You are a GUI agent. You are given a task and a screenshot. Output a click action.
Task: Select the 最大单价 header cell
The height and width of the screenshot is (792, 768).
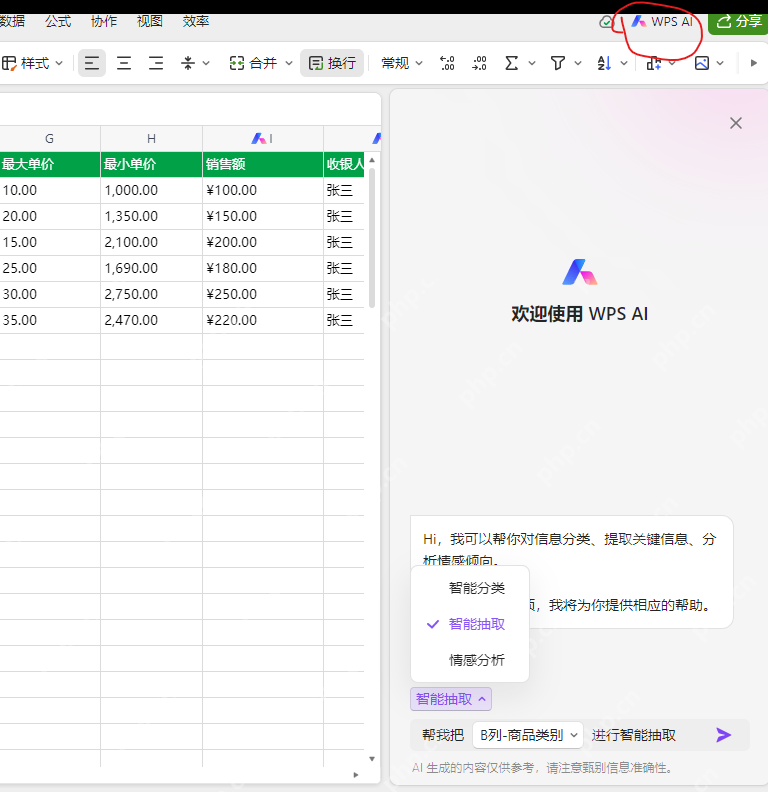coord(50,164)
